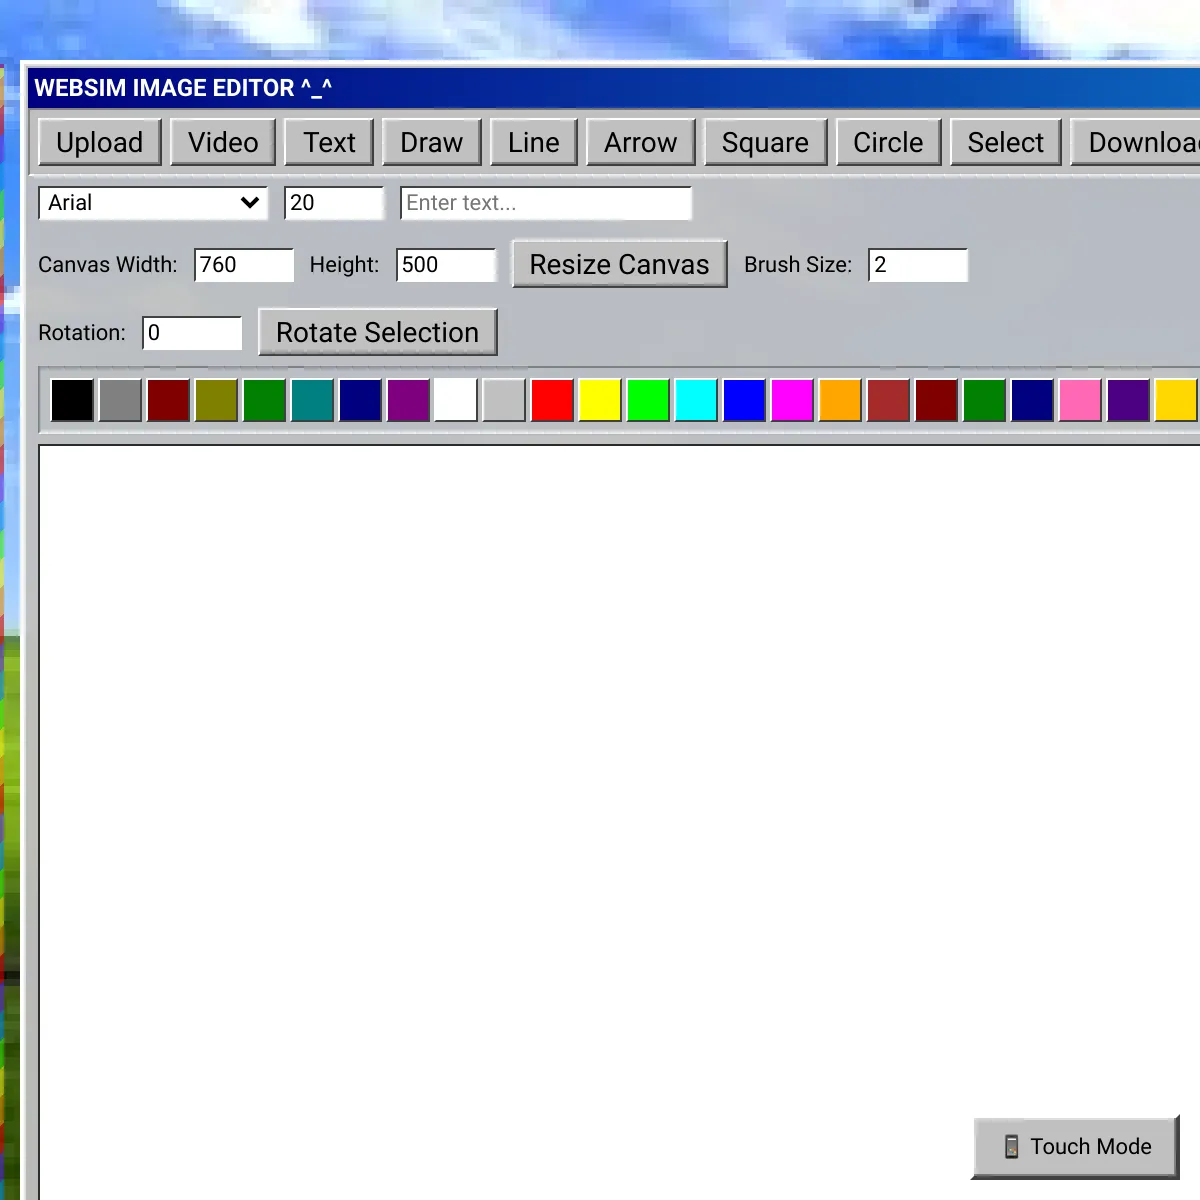Click the Resize Canvas button

(619, 264)
